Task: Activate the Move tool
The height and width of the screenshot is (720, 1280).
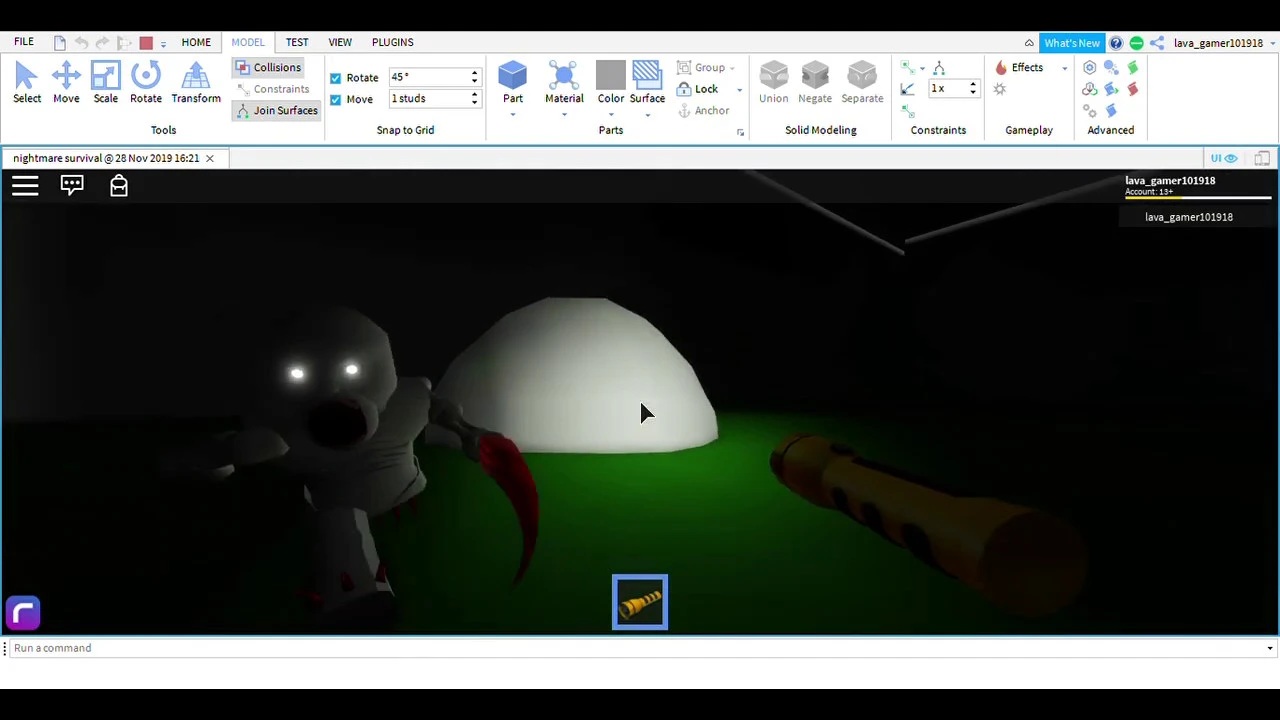Action: pyautogui.click(x=66, y=82)
